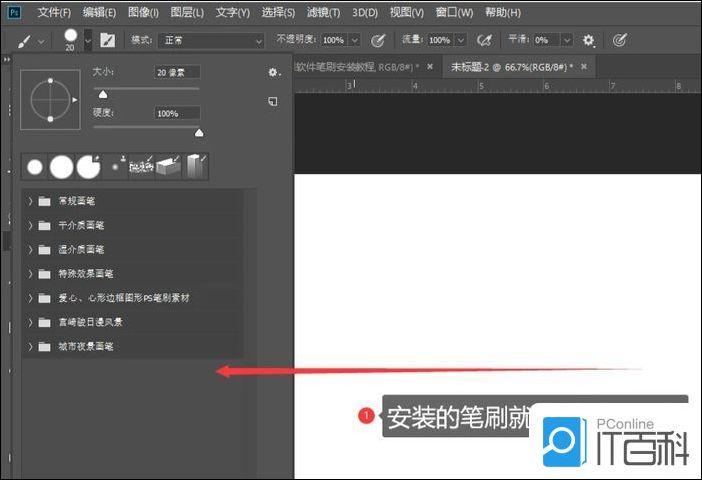The height and width of the screenshot is (480, 702).
Task: Click the 平滑 0% smoothing value field
Action: [x=546, y=40]
